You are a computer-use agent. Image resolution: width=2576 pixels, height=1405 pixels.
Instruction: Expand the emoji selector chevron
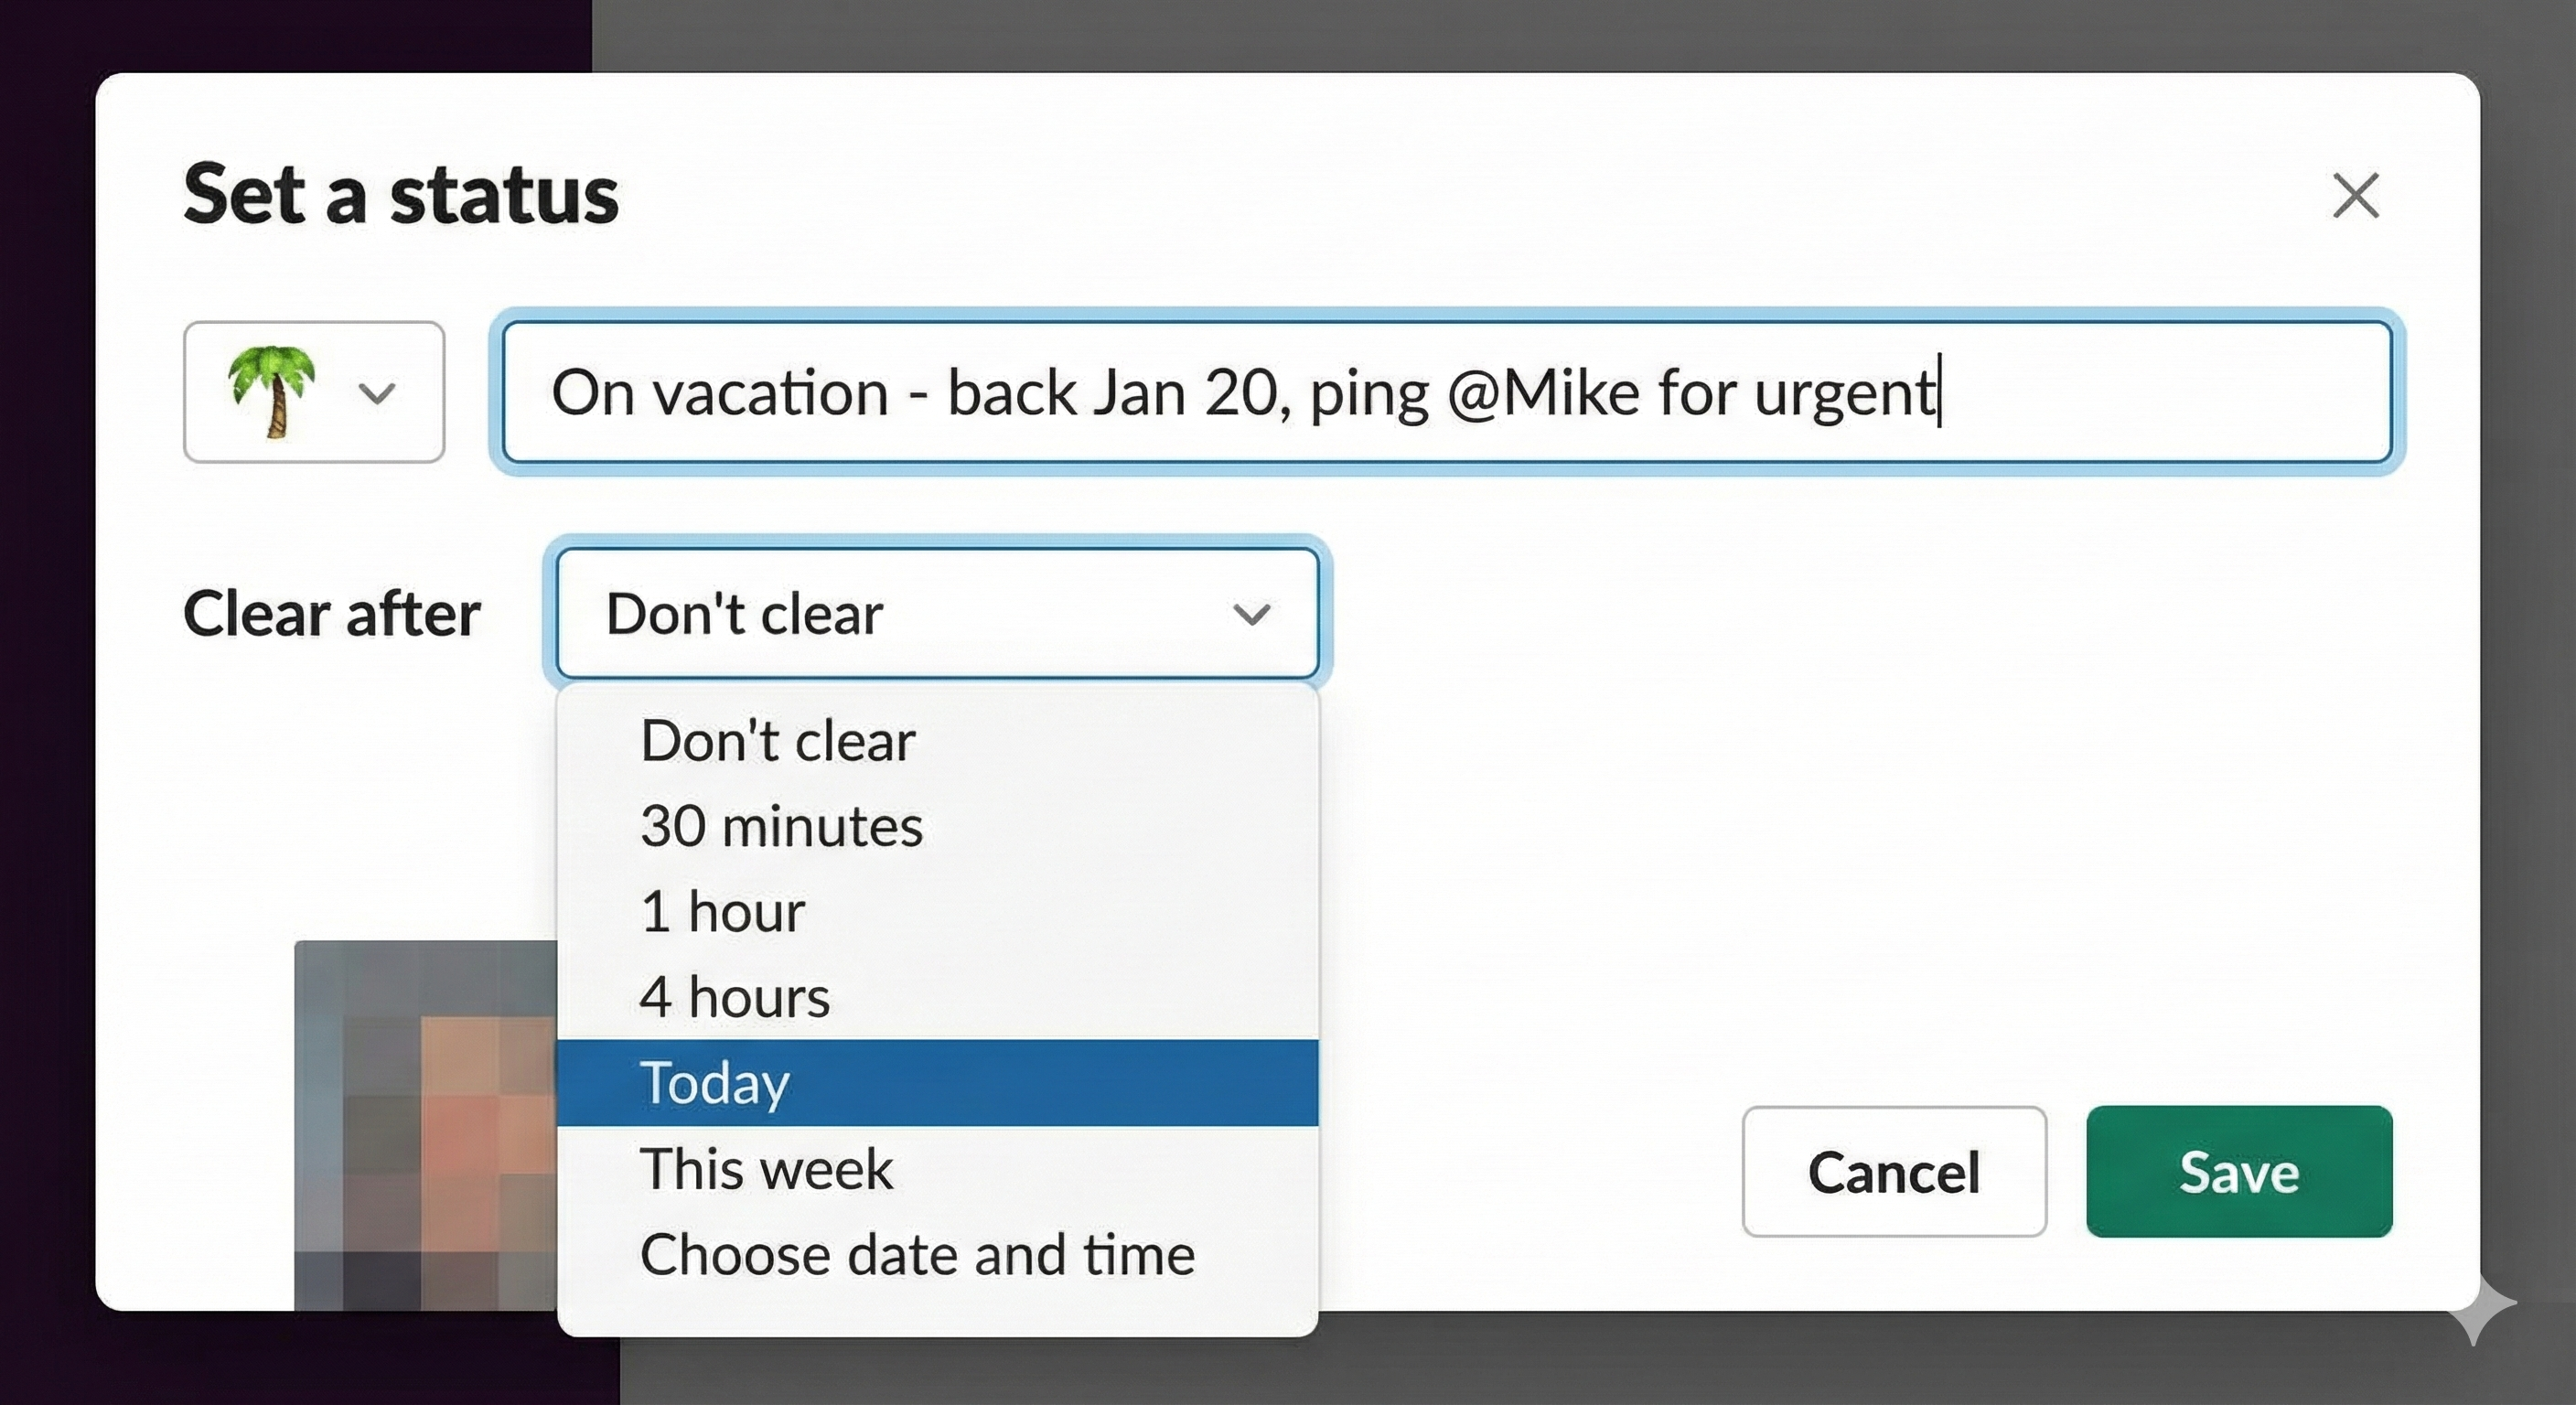[x=378, y=392]
